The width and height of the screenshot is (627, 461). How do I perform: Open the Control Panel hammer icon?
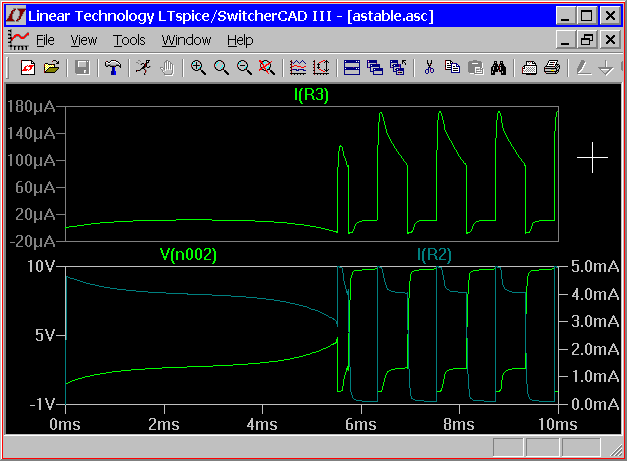point(113,68)
